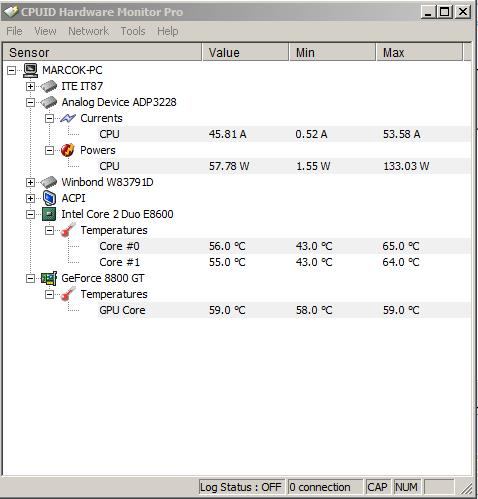Open the File menu
Viewport: 478px width, 499px height.
click(x=14, y=31)
